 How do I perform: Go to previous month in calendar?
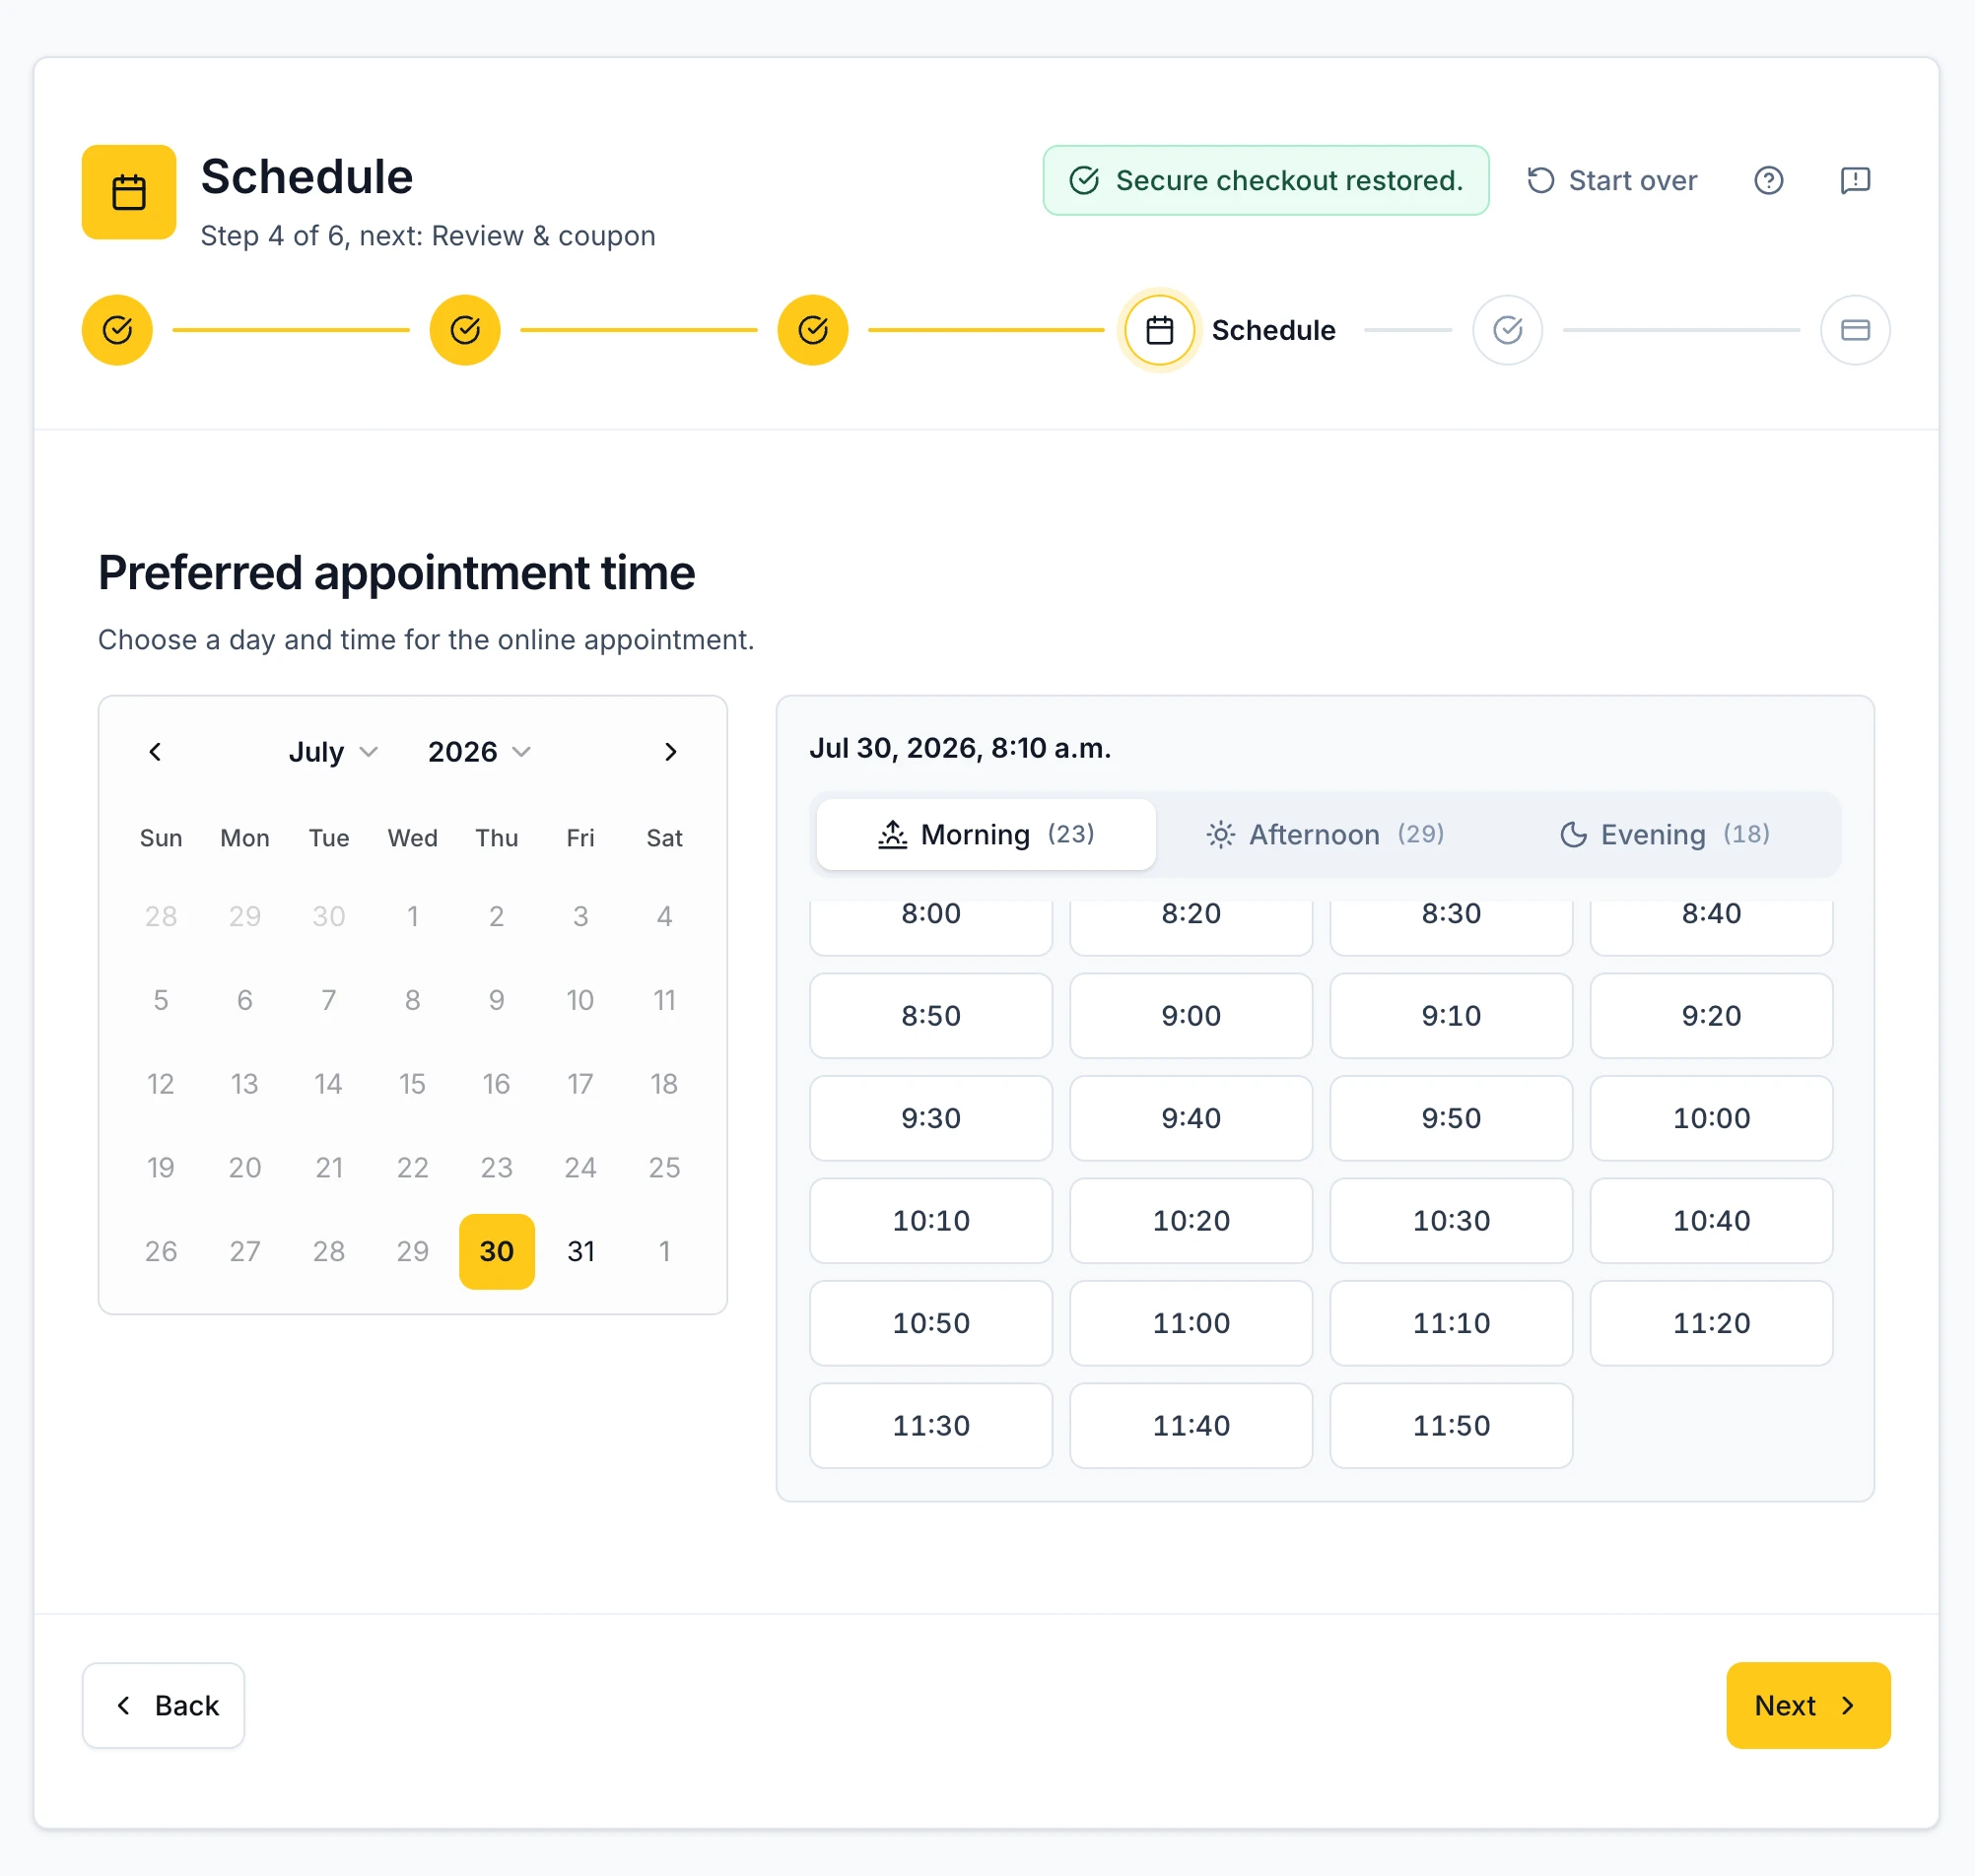tap(155, 752)
